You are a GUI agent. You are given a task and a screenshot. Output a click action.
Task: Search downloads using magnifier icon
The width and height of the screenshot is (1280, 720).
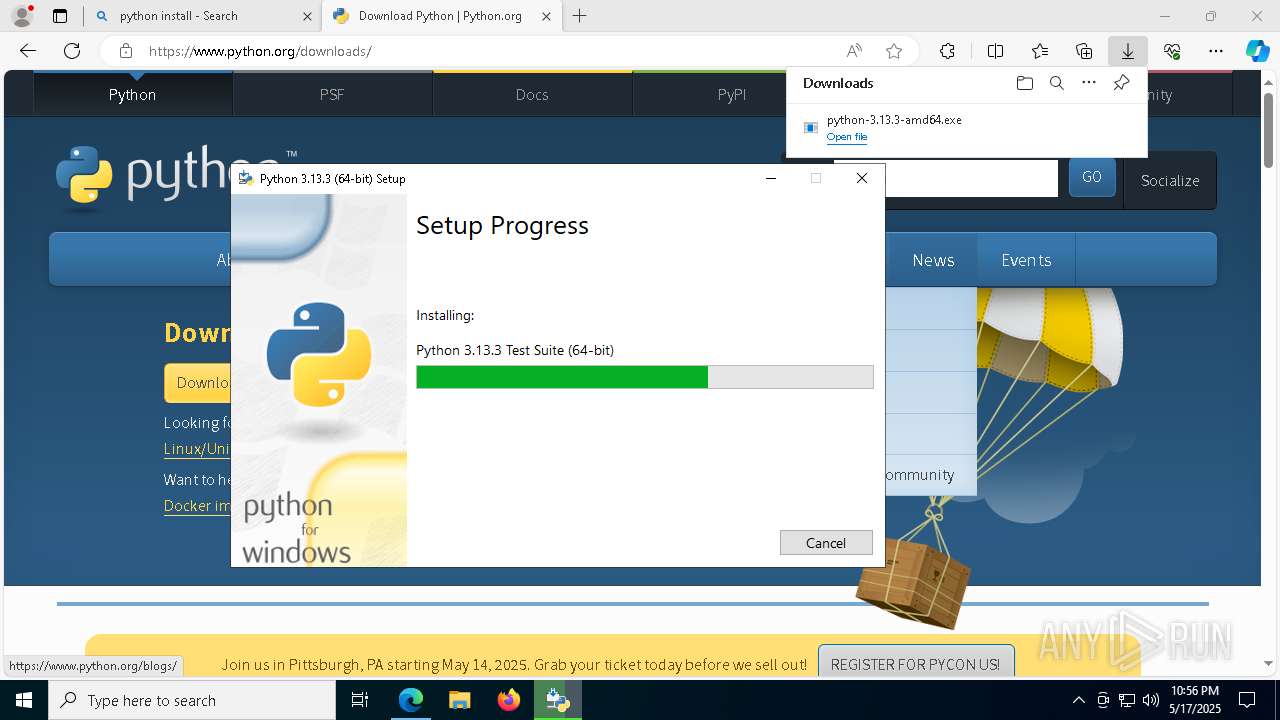1056,83
